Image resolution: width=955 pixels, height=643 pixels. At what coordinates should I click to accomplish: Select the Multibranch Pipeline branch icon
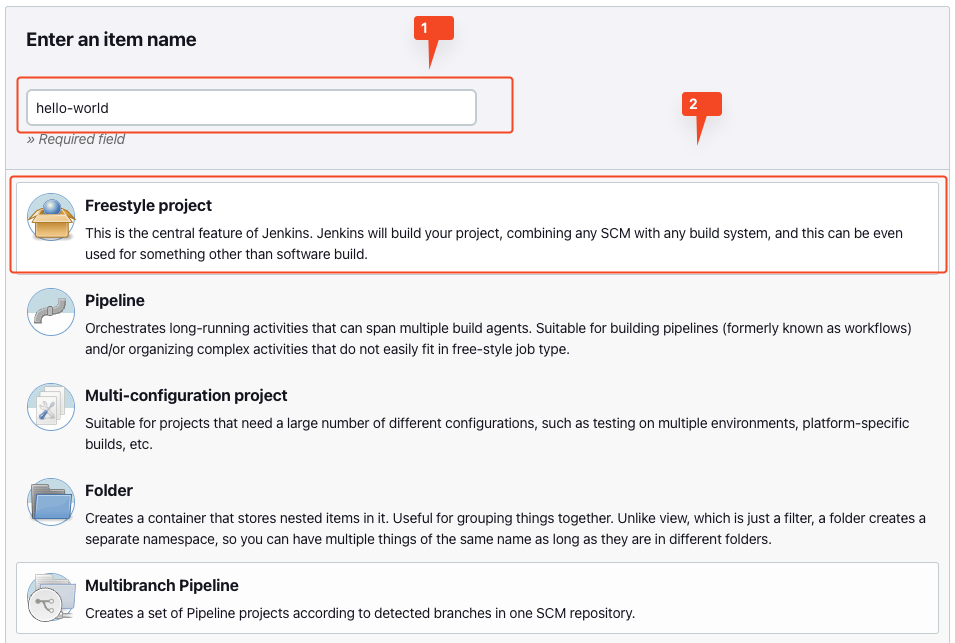click(51, 597)
